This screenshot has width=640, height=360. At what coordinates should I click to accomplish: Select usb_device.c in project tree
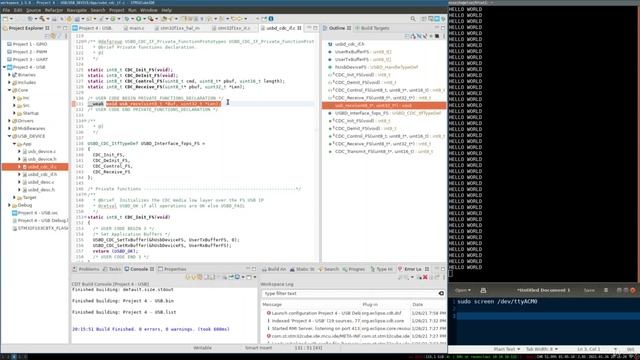click(x=42, y=151)
